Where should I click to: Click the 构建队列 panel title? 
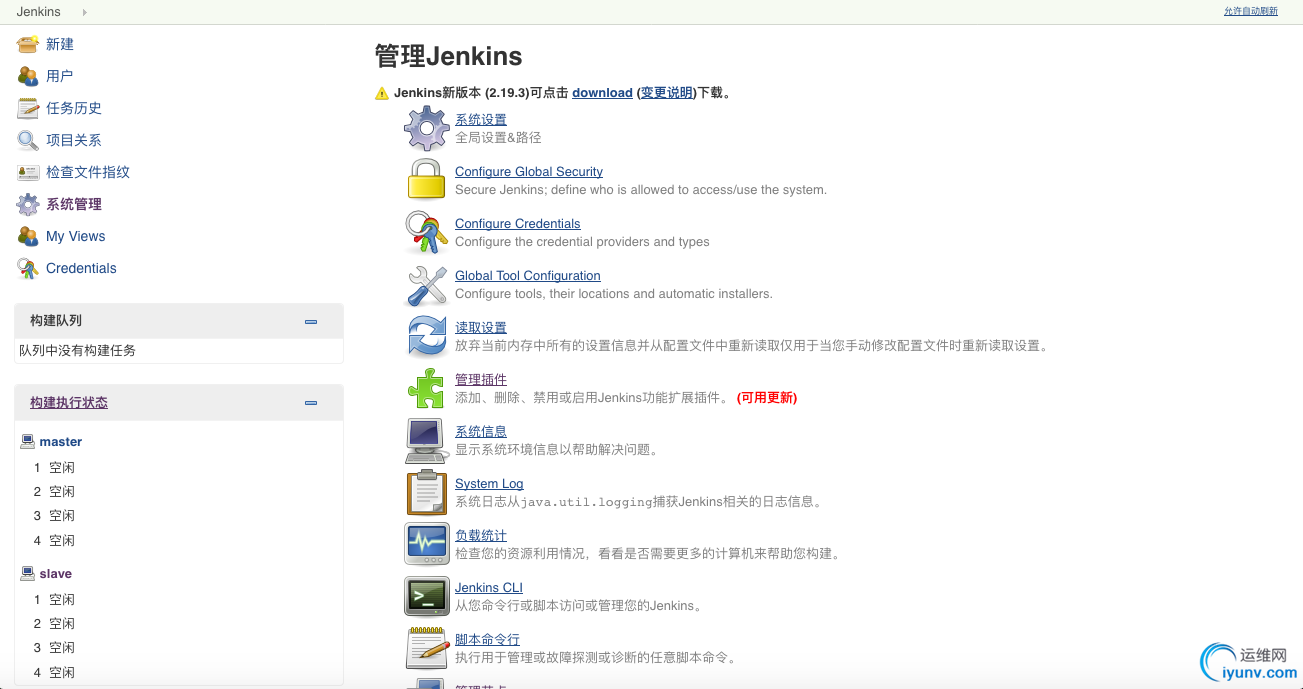click(56, 321)
